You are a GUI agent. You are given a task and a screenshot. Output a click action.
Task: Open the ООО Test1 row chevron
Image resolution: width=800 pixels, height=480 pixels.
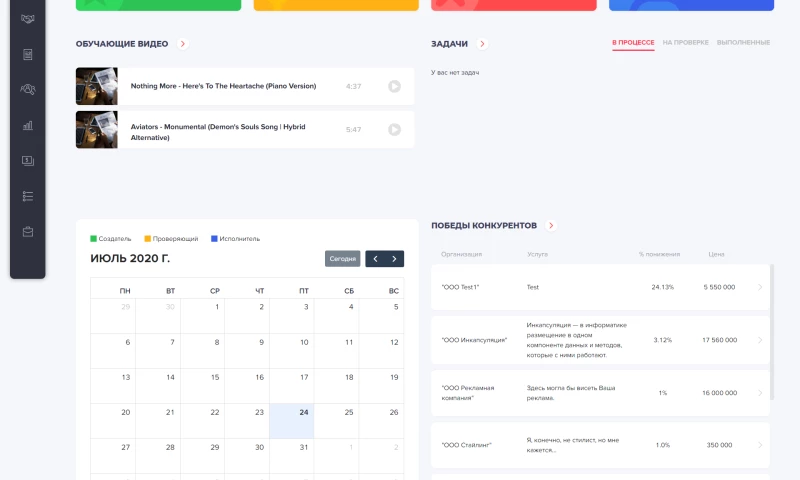(x=760, y=287)
